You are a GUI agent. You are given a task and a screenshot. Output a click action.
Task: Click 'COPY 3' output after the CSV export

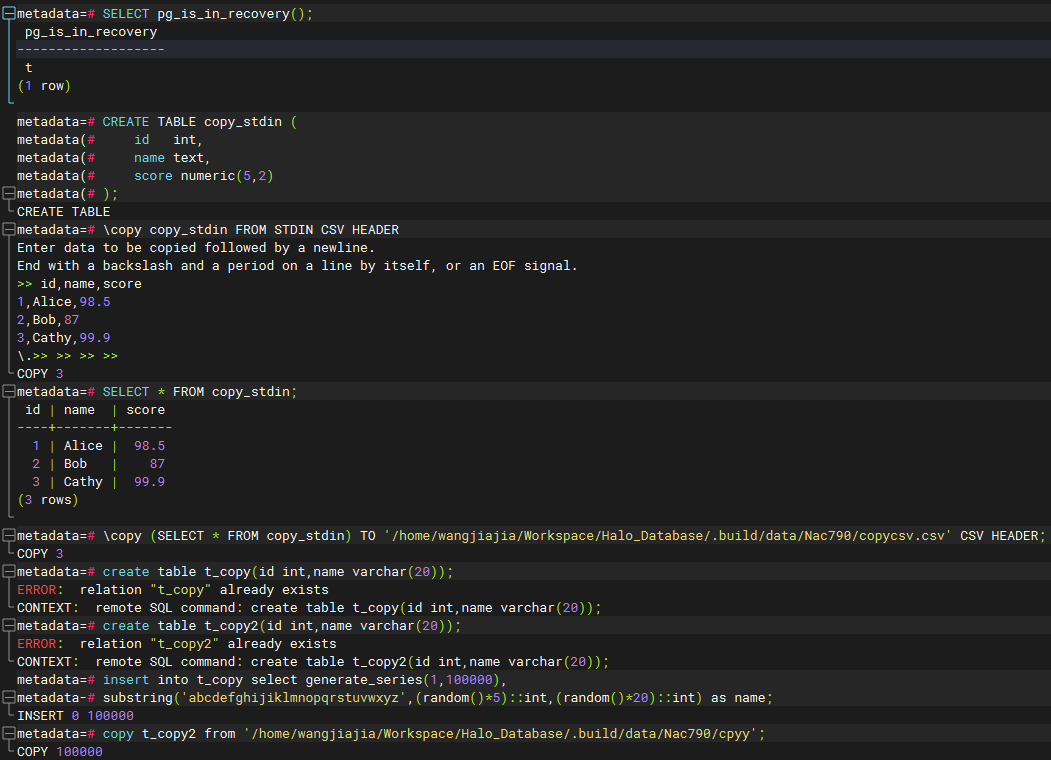click(40, 554)
